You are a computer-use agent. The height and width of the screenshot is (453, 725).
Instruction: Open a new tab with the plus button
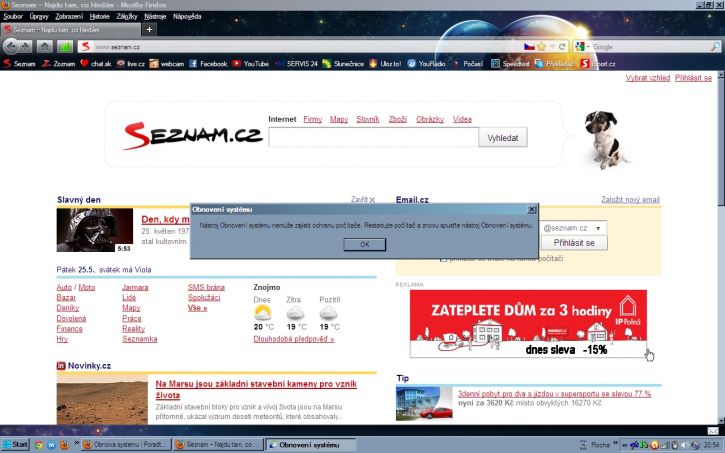point(149,30)
